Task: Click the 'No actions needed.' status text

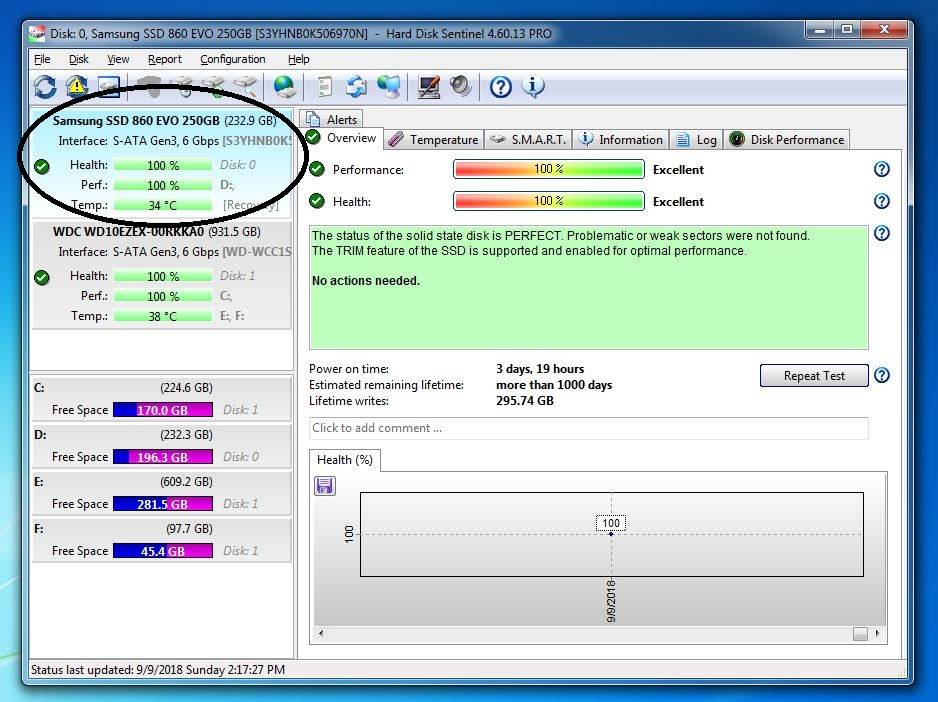Action: 366,281
